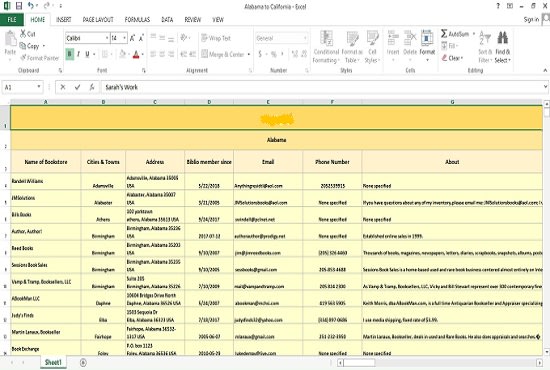Click the Copy icon

[x=23, y=46]
